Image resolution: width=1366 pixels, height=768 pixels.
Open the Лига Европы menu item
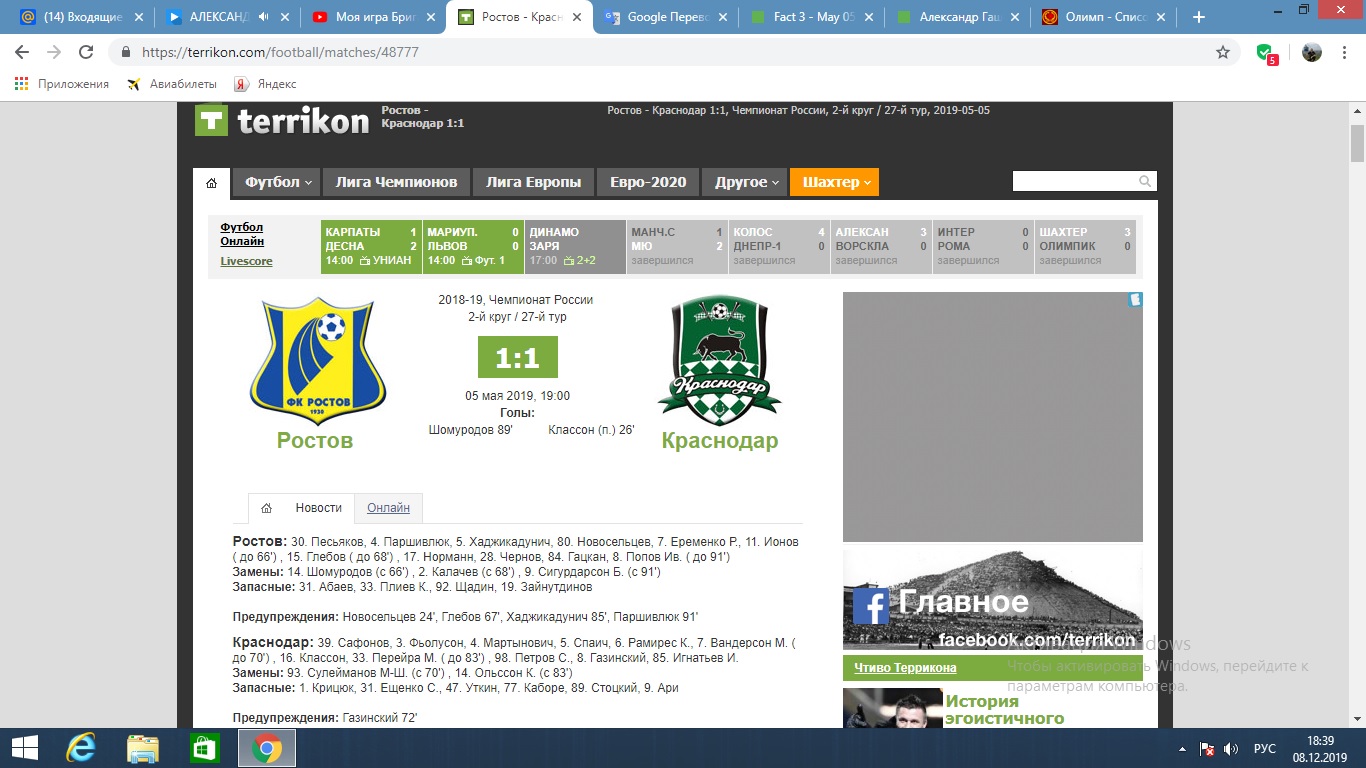coord(533,182)
